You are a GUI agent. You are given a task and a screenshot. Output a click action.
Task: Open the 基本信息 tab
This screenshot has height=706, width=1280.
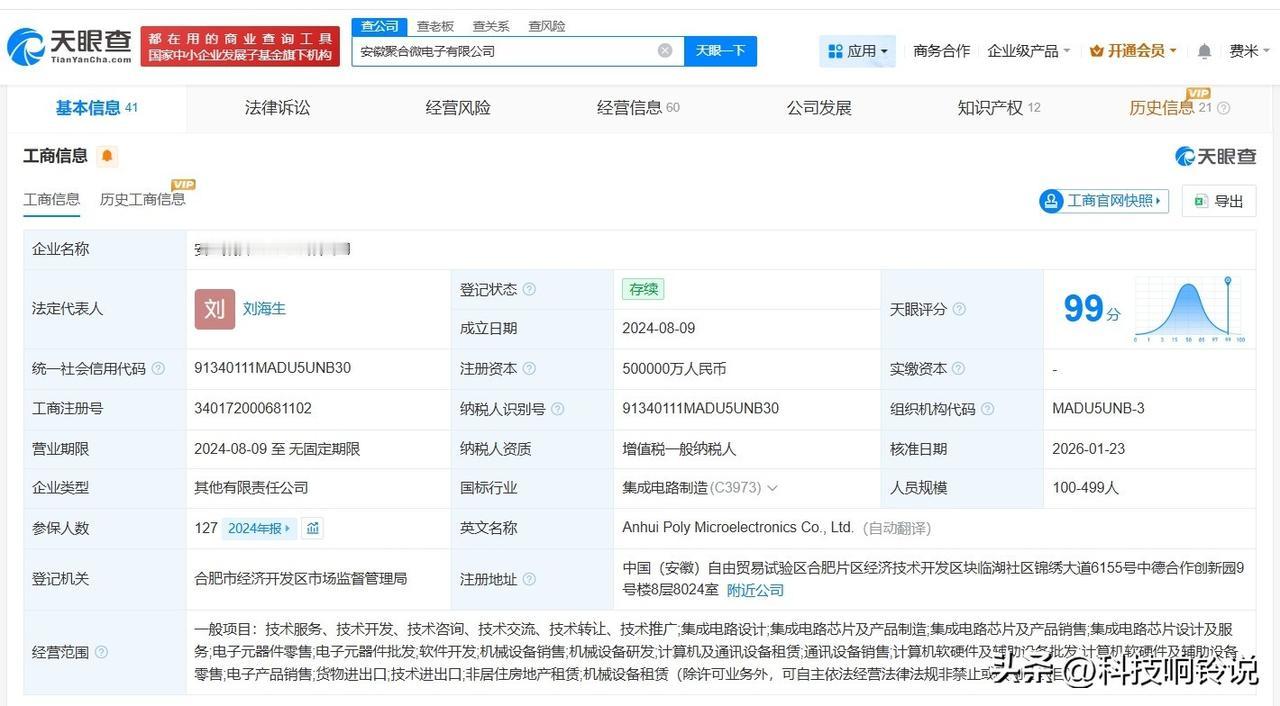pos(96,108)
